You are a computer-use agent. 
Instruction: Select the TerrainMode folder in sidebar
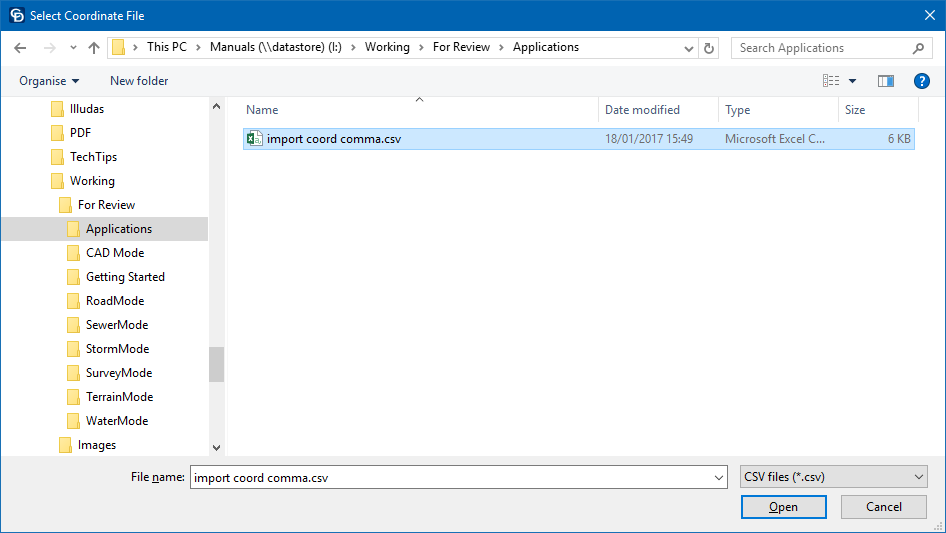point(119,397)
